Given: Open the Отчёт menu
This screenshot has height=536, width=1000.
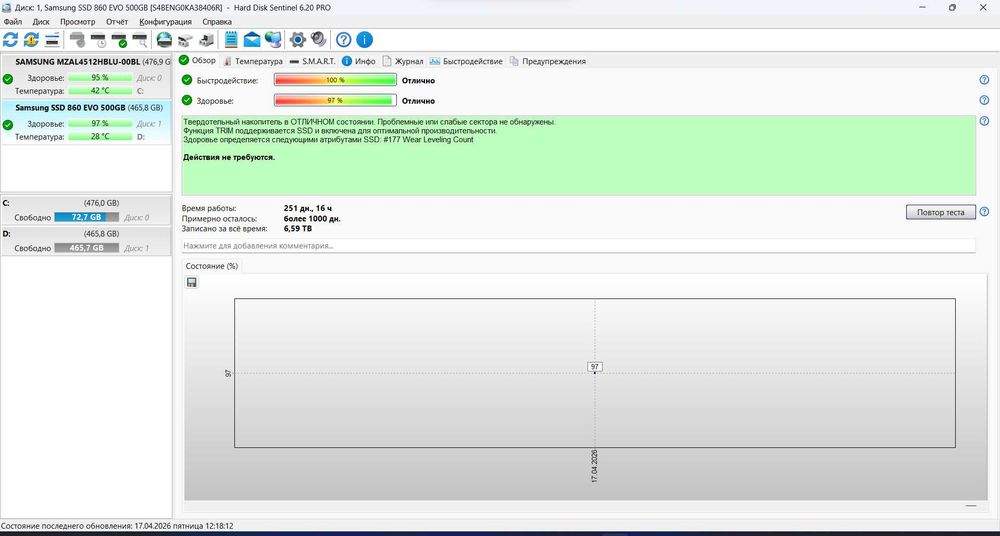Looking at the screenshot, I should [x=117, y=22].
